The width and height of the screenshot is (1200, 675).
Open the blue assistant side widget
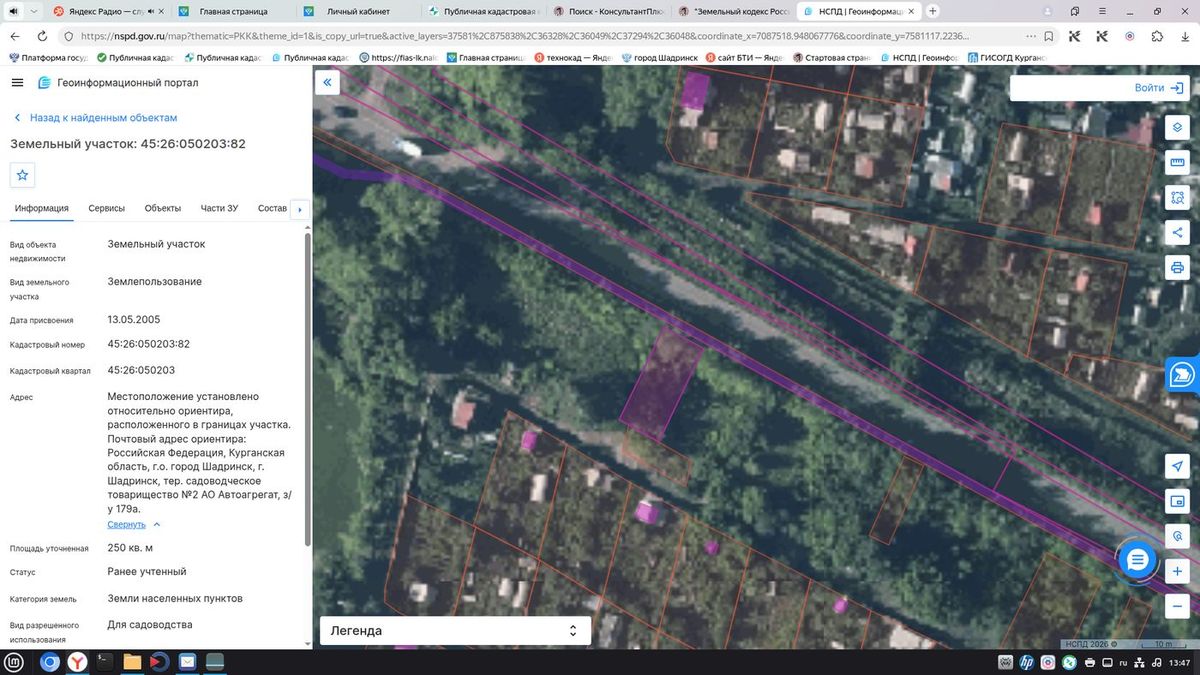click(1182, 375)
